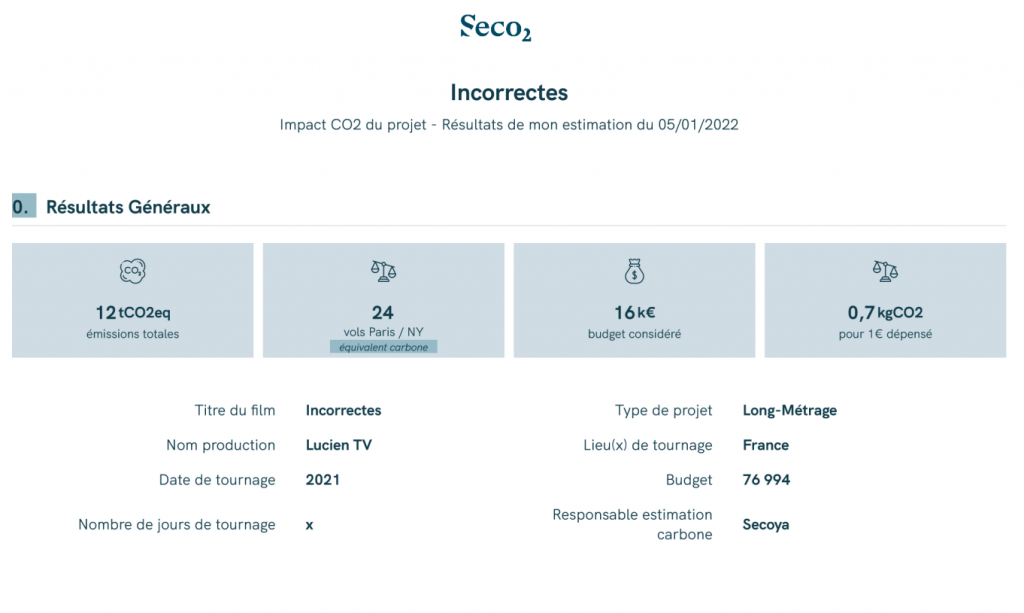This screenshot has width=1024, height=613.
Task: Click the Long-Métrage project type value
Action: 790,411
